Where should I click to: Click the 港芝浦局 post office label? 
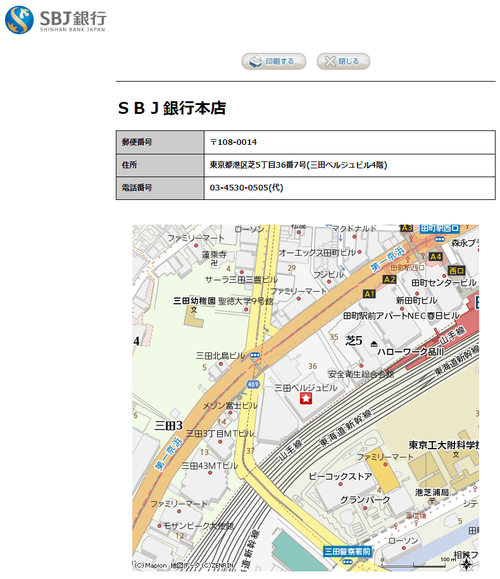pos(432,492)
